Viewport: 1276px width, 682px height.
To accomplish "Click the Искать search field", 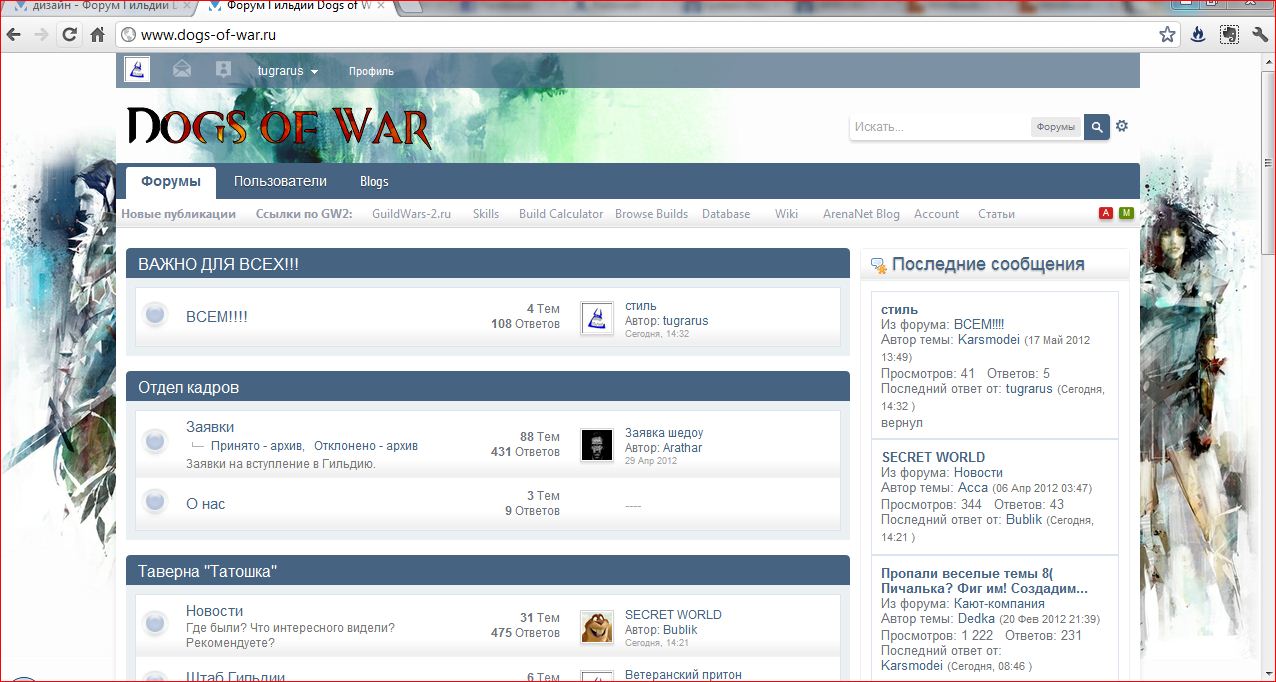I will [940, 127].
